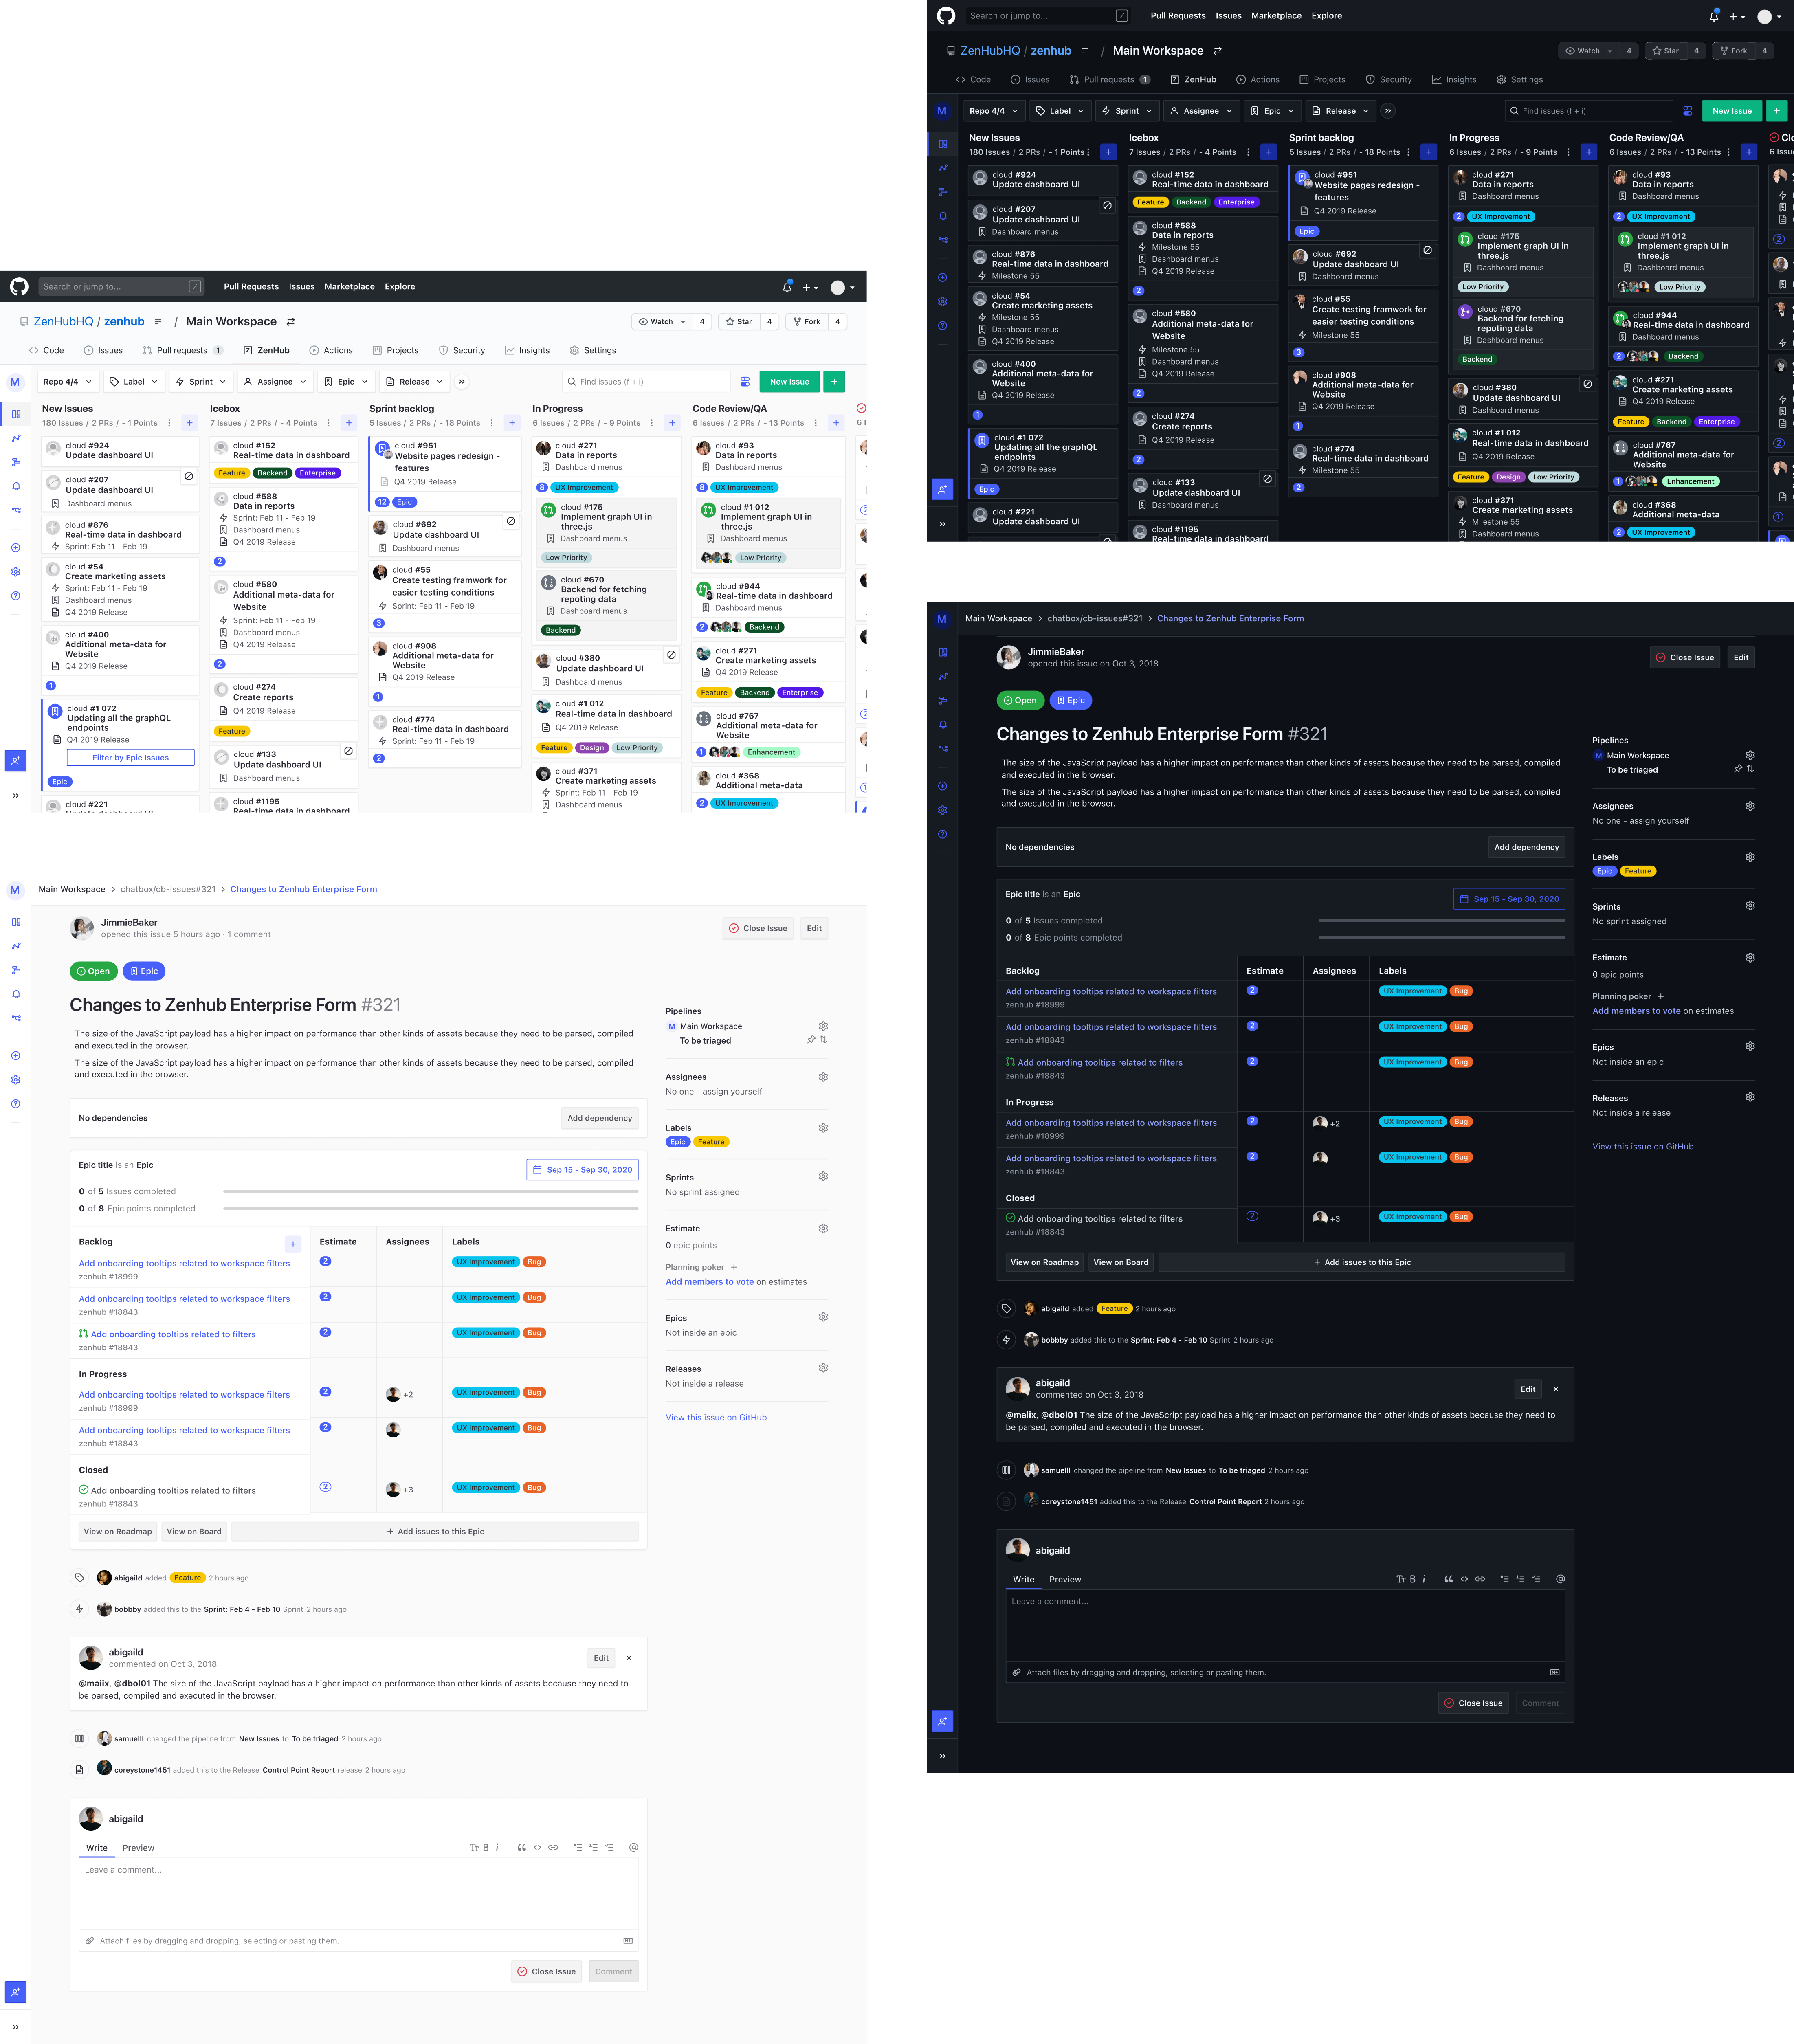Viewport: 1794px width, 2044px height.
Task: Open View this issue on GitHub link, dark theme
Action: tap(1642, 1147)
